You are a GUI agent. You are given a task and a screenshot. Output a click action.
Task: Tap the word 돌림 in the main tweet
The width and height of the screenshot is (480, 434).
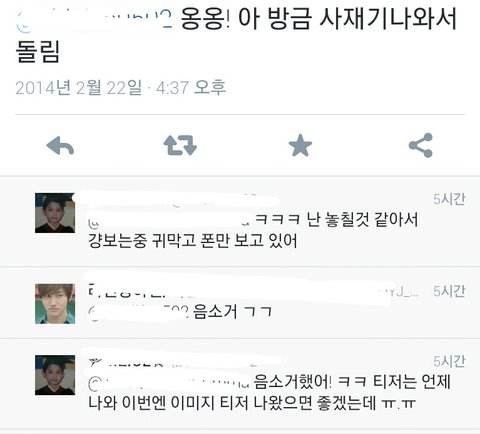[38, 52]
